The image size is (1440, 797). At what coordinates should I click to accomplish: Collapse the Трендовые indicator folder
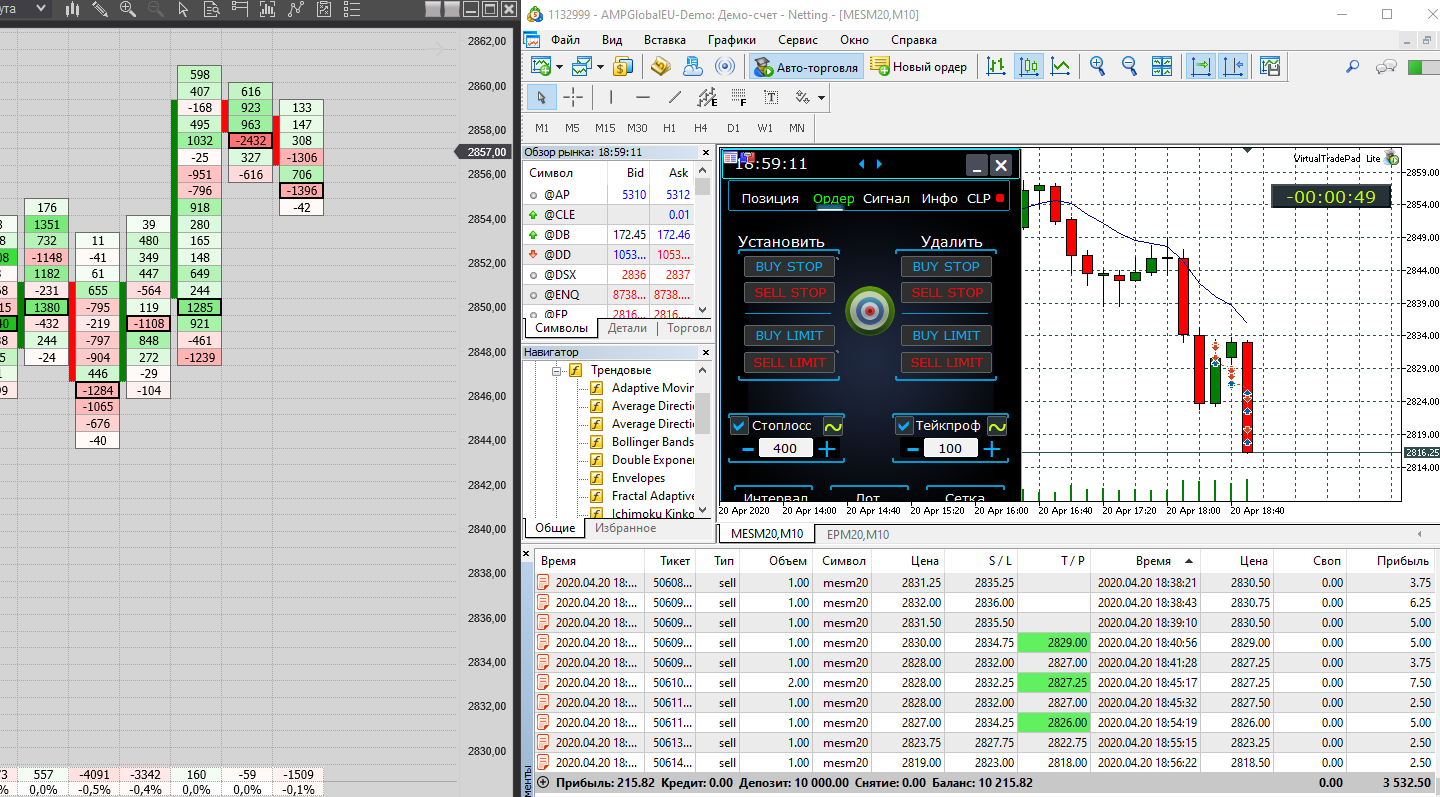coord(558,370)
